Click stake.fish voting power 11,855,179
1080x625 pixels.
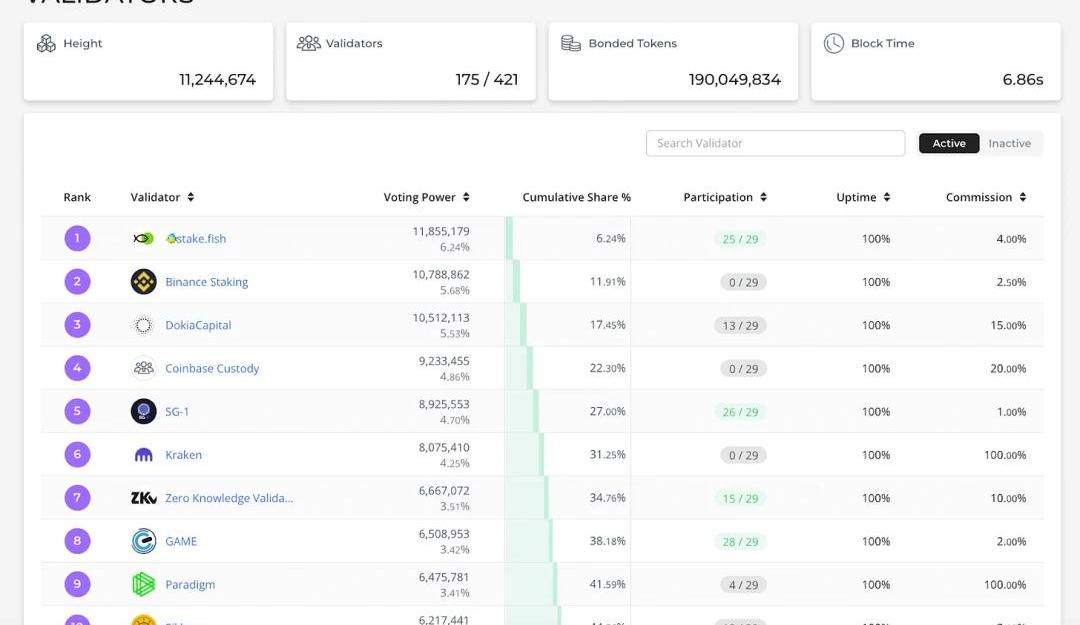441,232
